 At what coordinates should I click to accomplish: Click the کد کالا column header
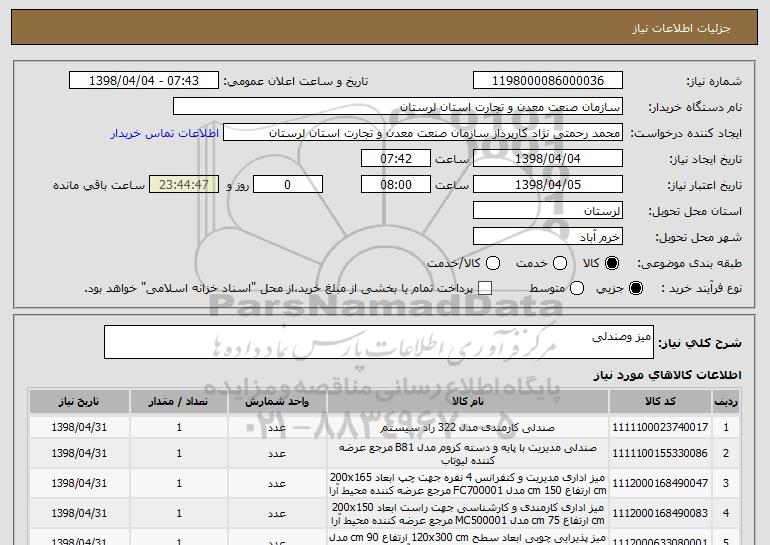point(660,402)
